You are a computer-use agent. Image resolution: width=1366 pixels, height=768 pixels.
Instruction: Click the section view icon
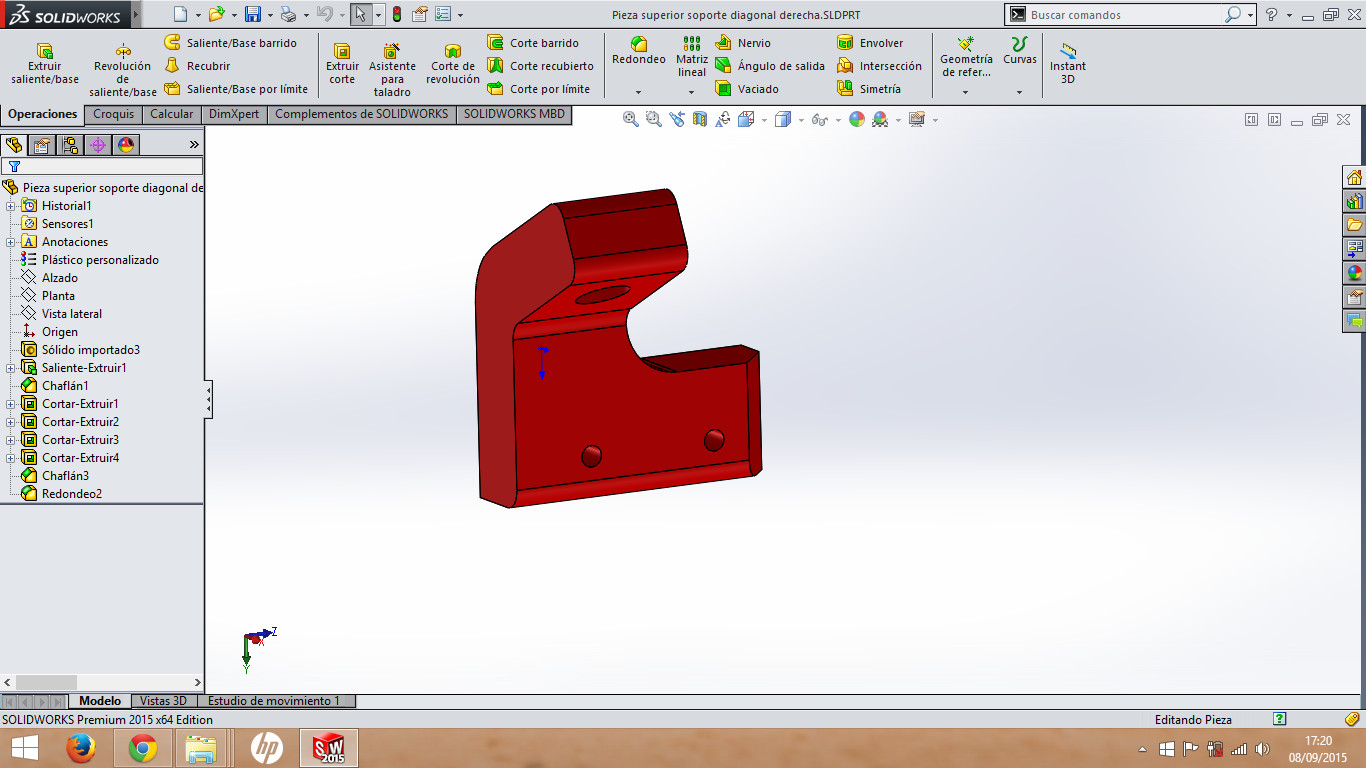(x=699, y=119)
